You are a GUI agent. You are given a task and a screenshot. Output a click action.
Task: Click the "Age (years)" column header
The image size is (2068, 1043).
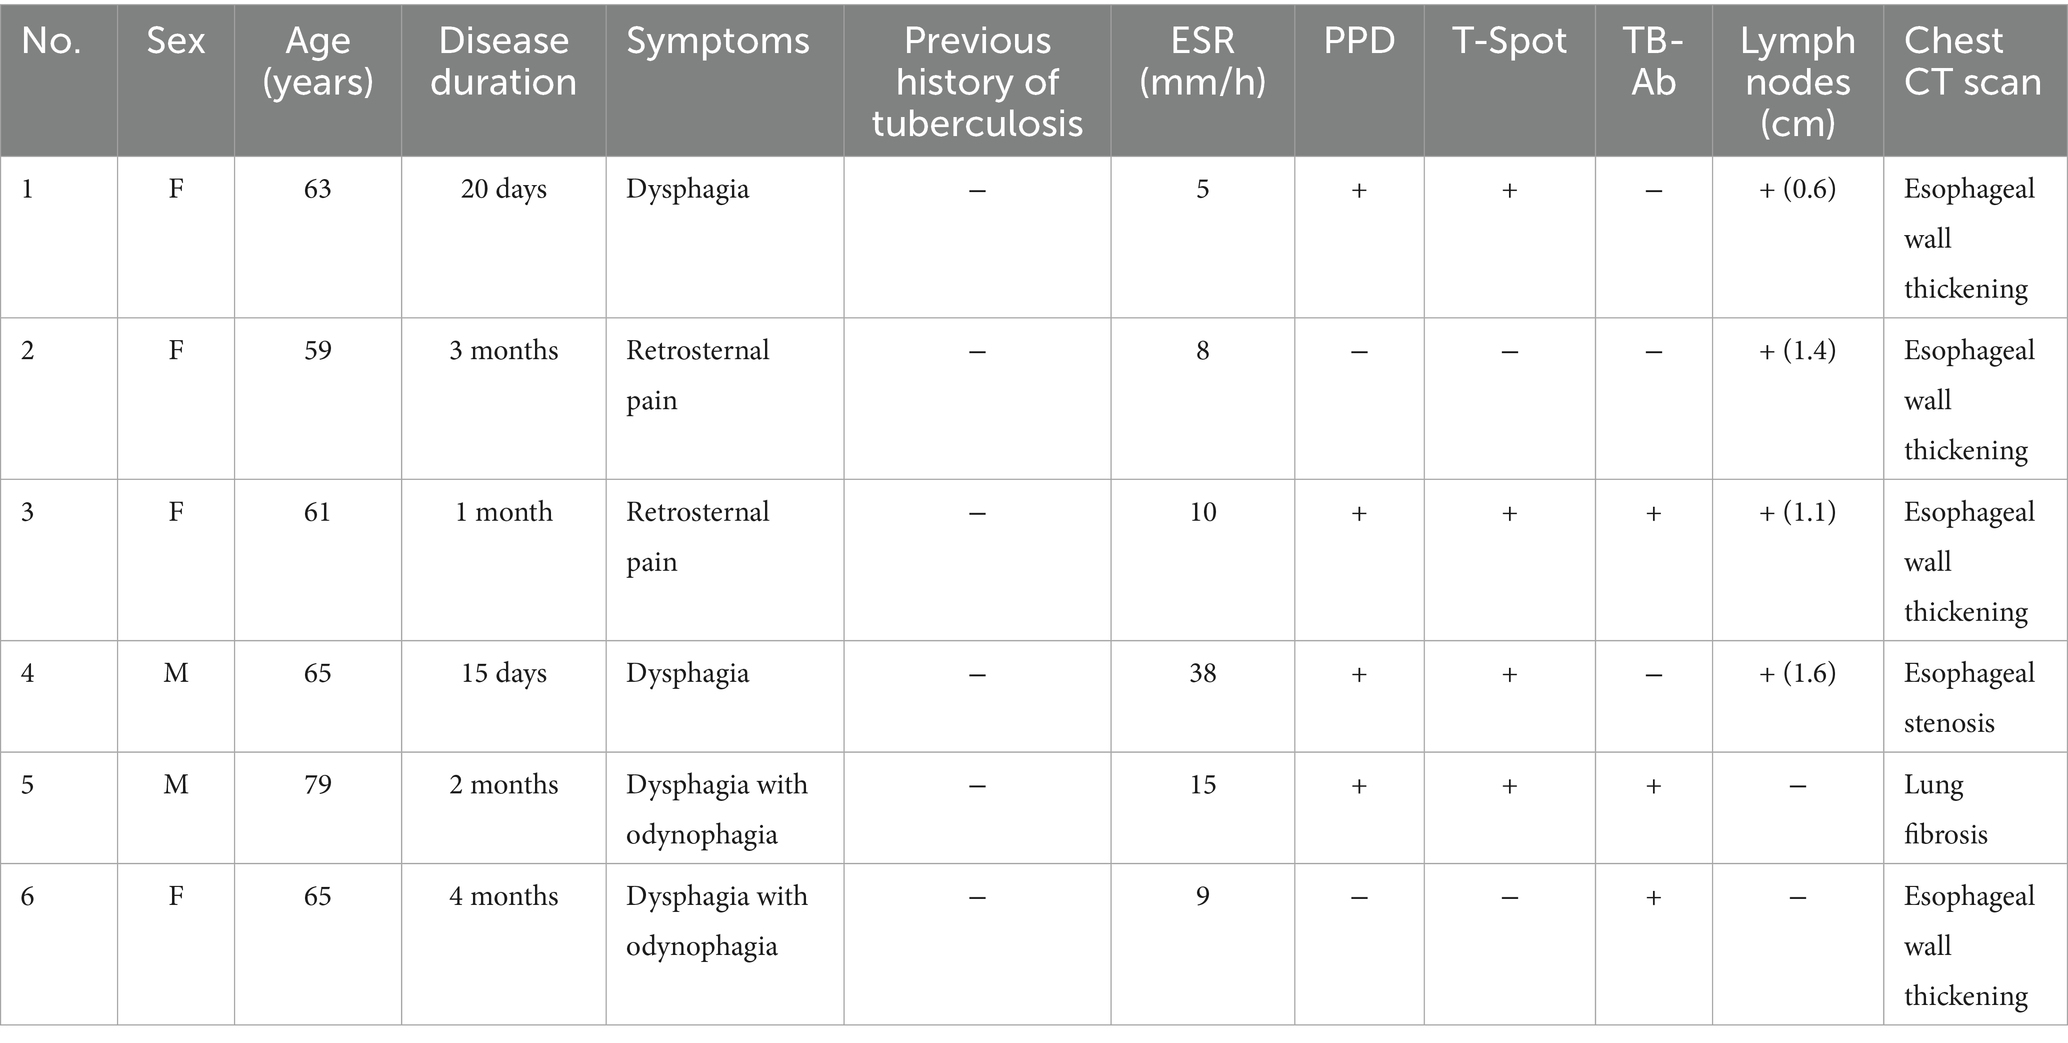click(x=317, y=61)
